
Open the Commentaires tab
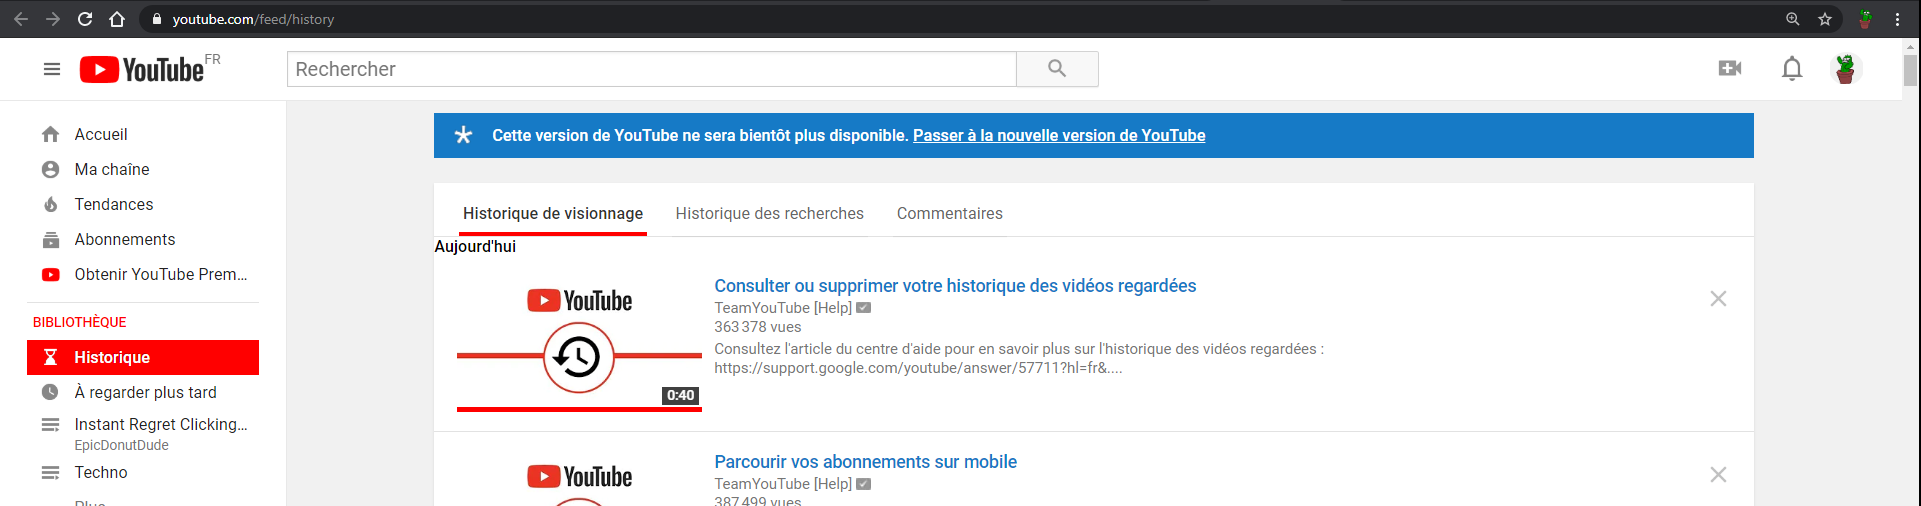pos(950,214)
